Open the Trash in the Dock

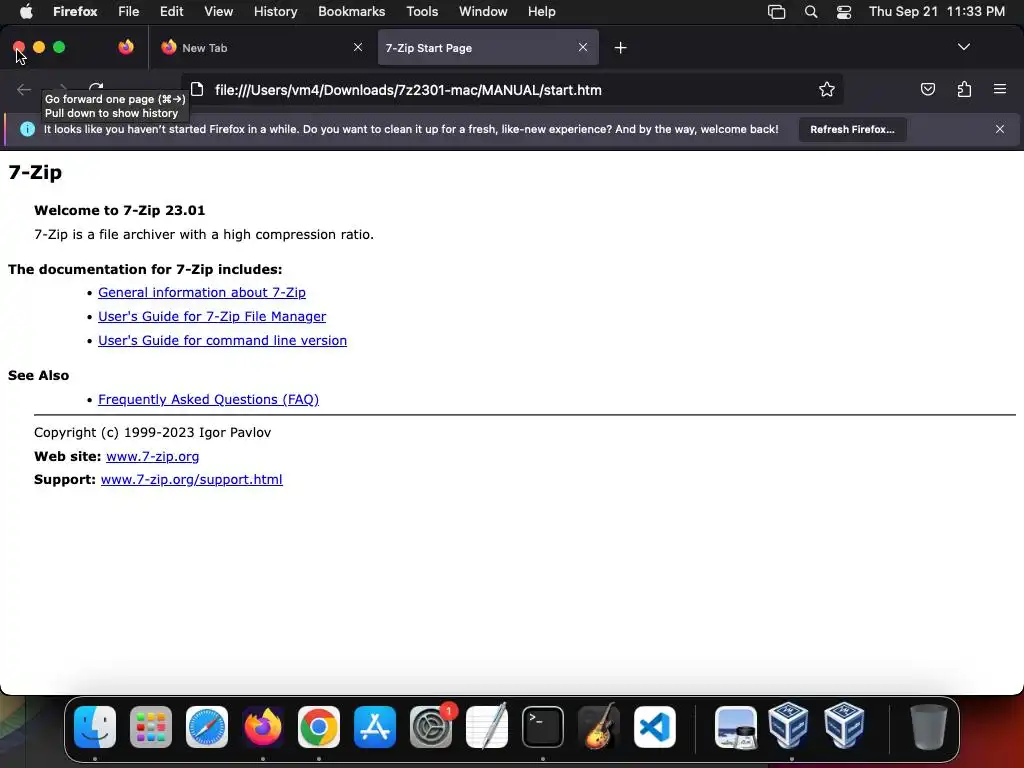point(928,727)
